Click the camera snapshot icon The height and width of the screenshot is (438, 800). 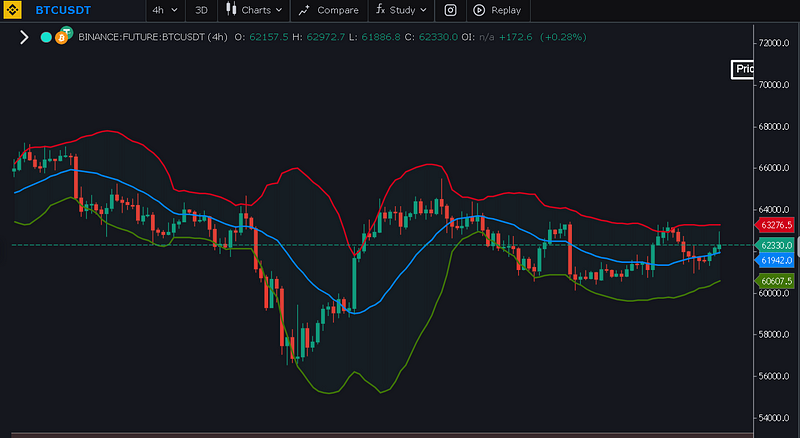coord(451,10)
